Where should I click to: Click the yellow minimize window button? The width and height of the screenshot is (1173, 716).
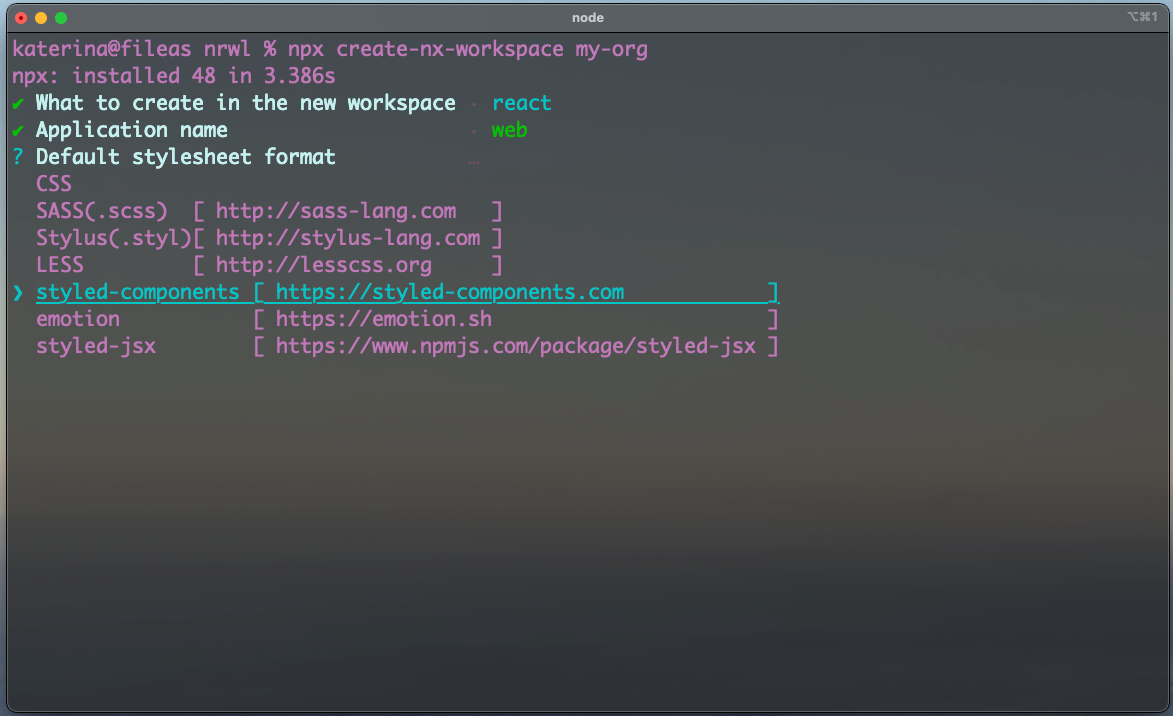[41, 18]
